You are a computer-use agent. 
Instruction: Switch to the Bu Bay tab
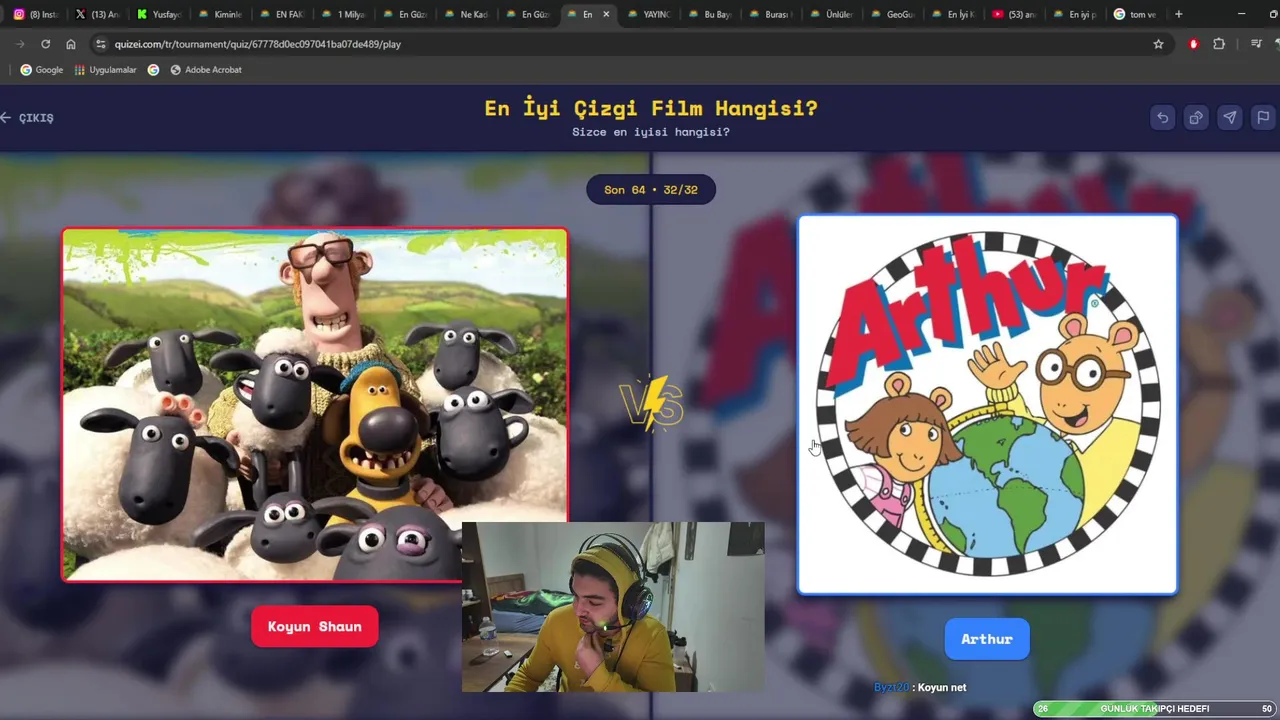point(710,14)
